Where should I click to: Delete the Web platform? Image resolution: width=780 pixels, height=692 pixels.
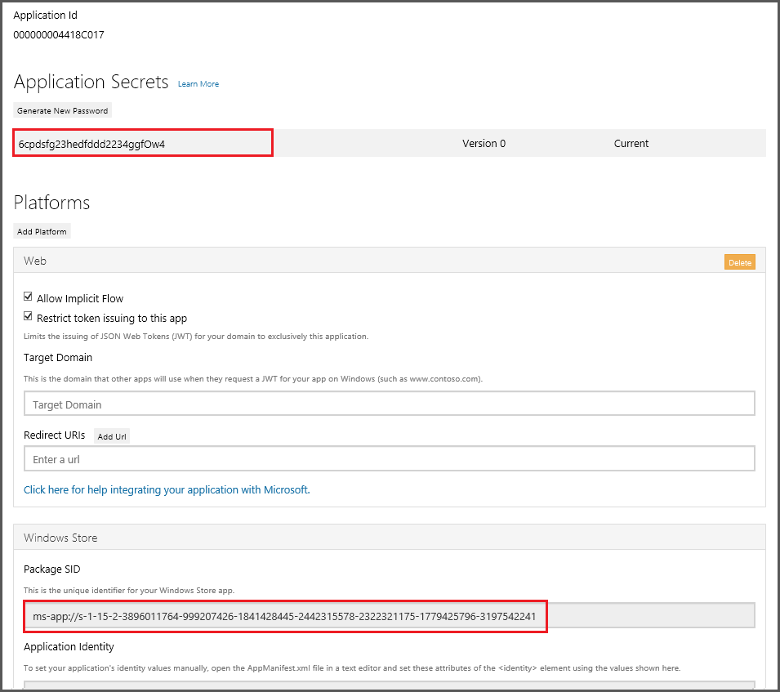pos(739,262)
